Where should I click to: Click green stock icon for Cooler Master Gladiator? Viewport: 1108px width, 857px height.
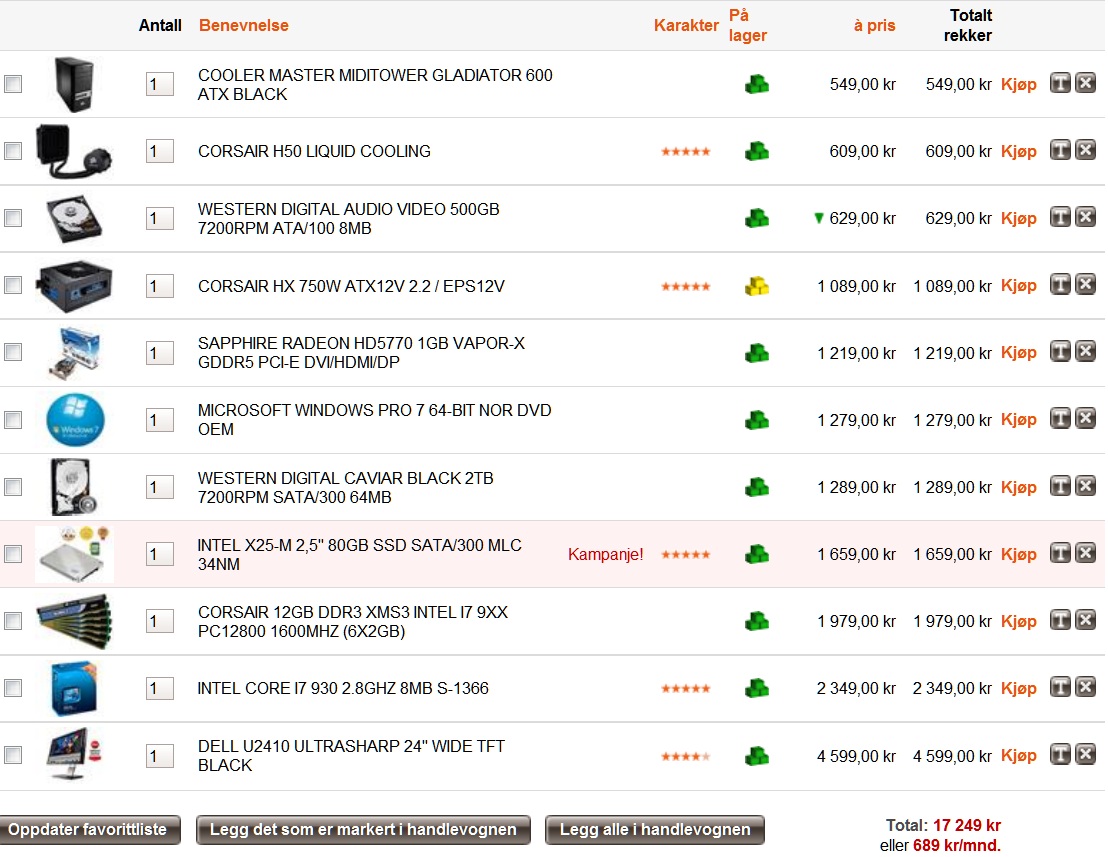pos(757,85)
